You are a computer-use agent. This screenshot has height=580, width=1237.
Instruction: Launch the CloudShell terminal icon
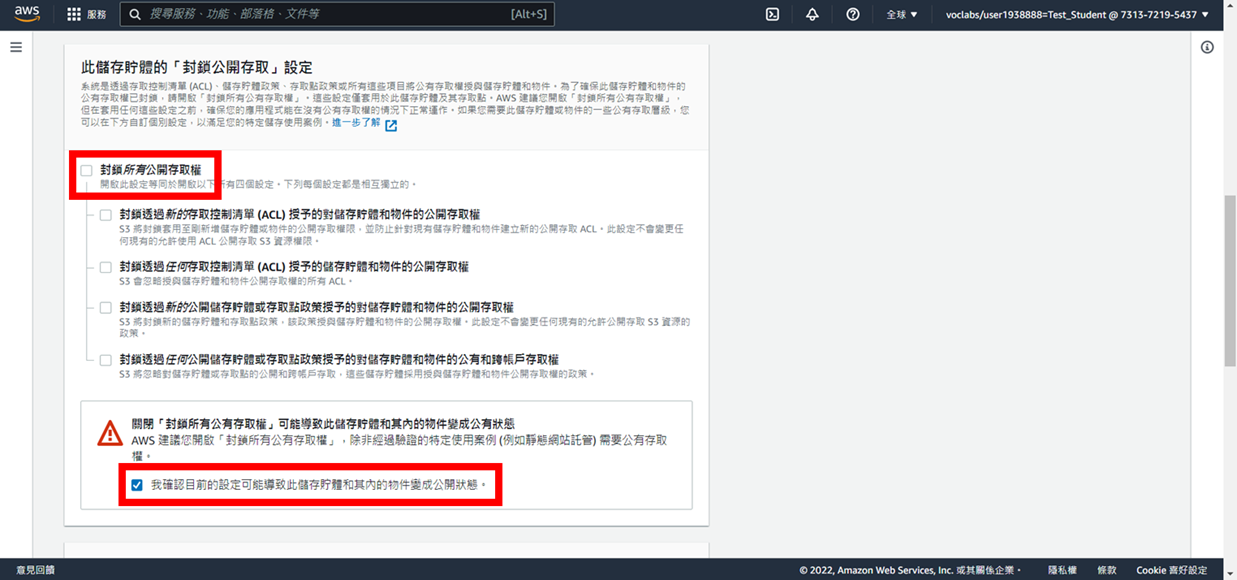point(772,14)
